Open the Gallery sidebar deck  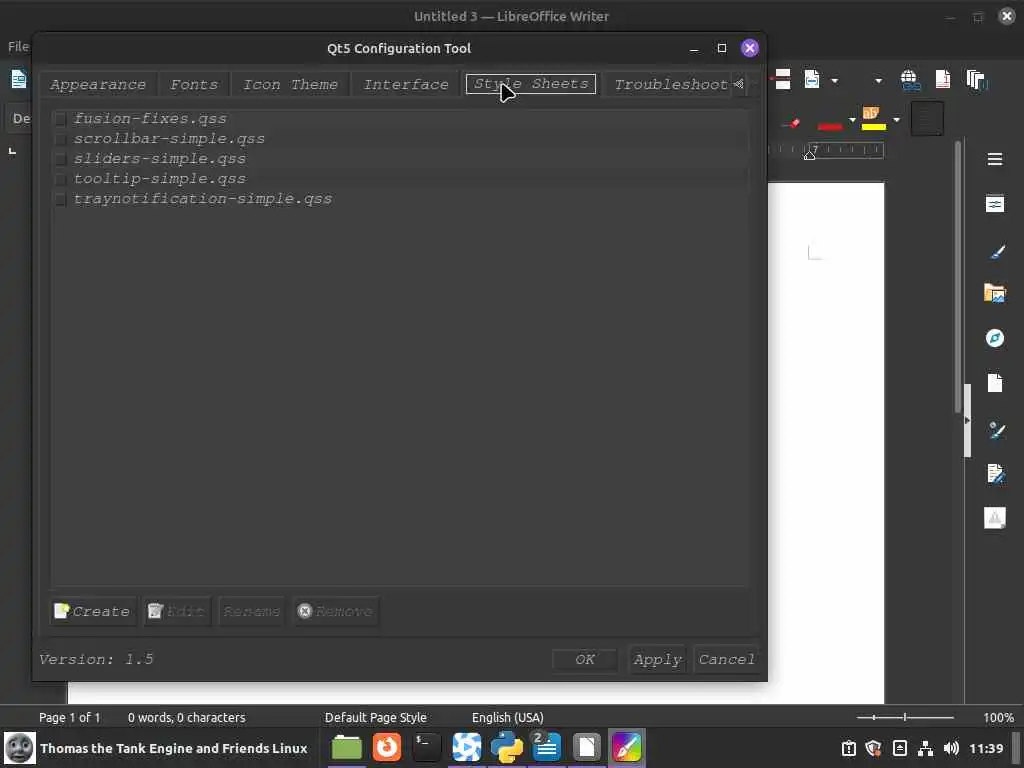click(995, 293)
